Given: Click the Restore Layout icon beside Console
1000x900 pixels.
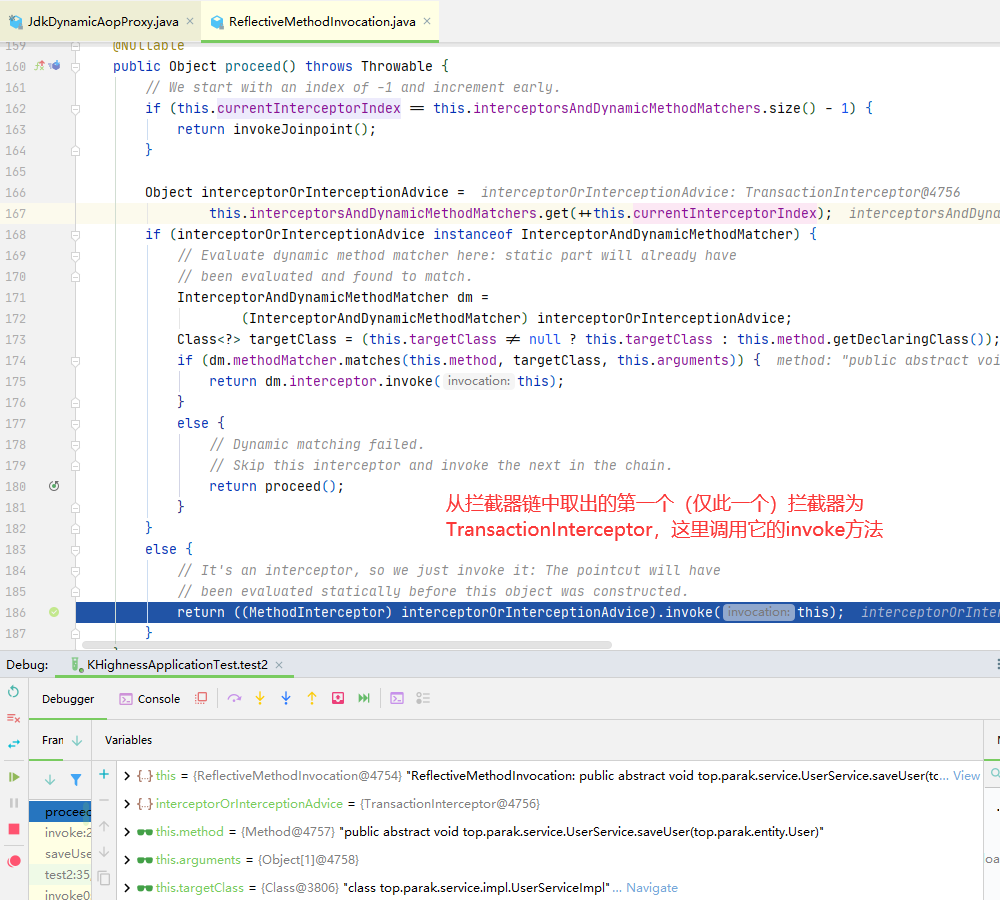Looking at the screenshot, I should click(201, 698).
